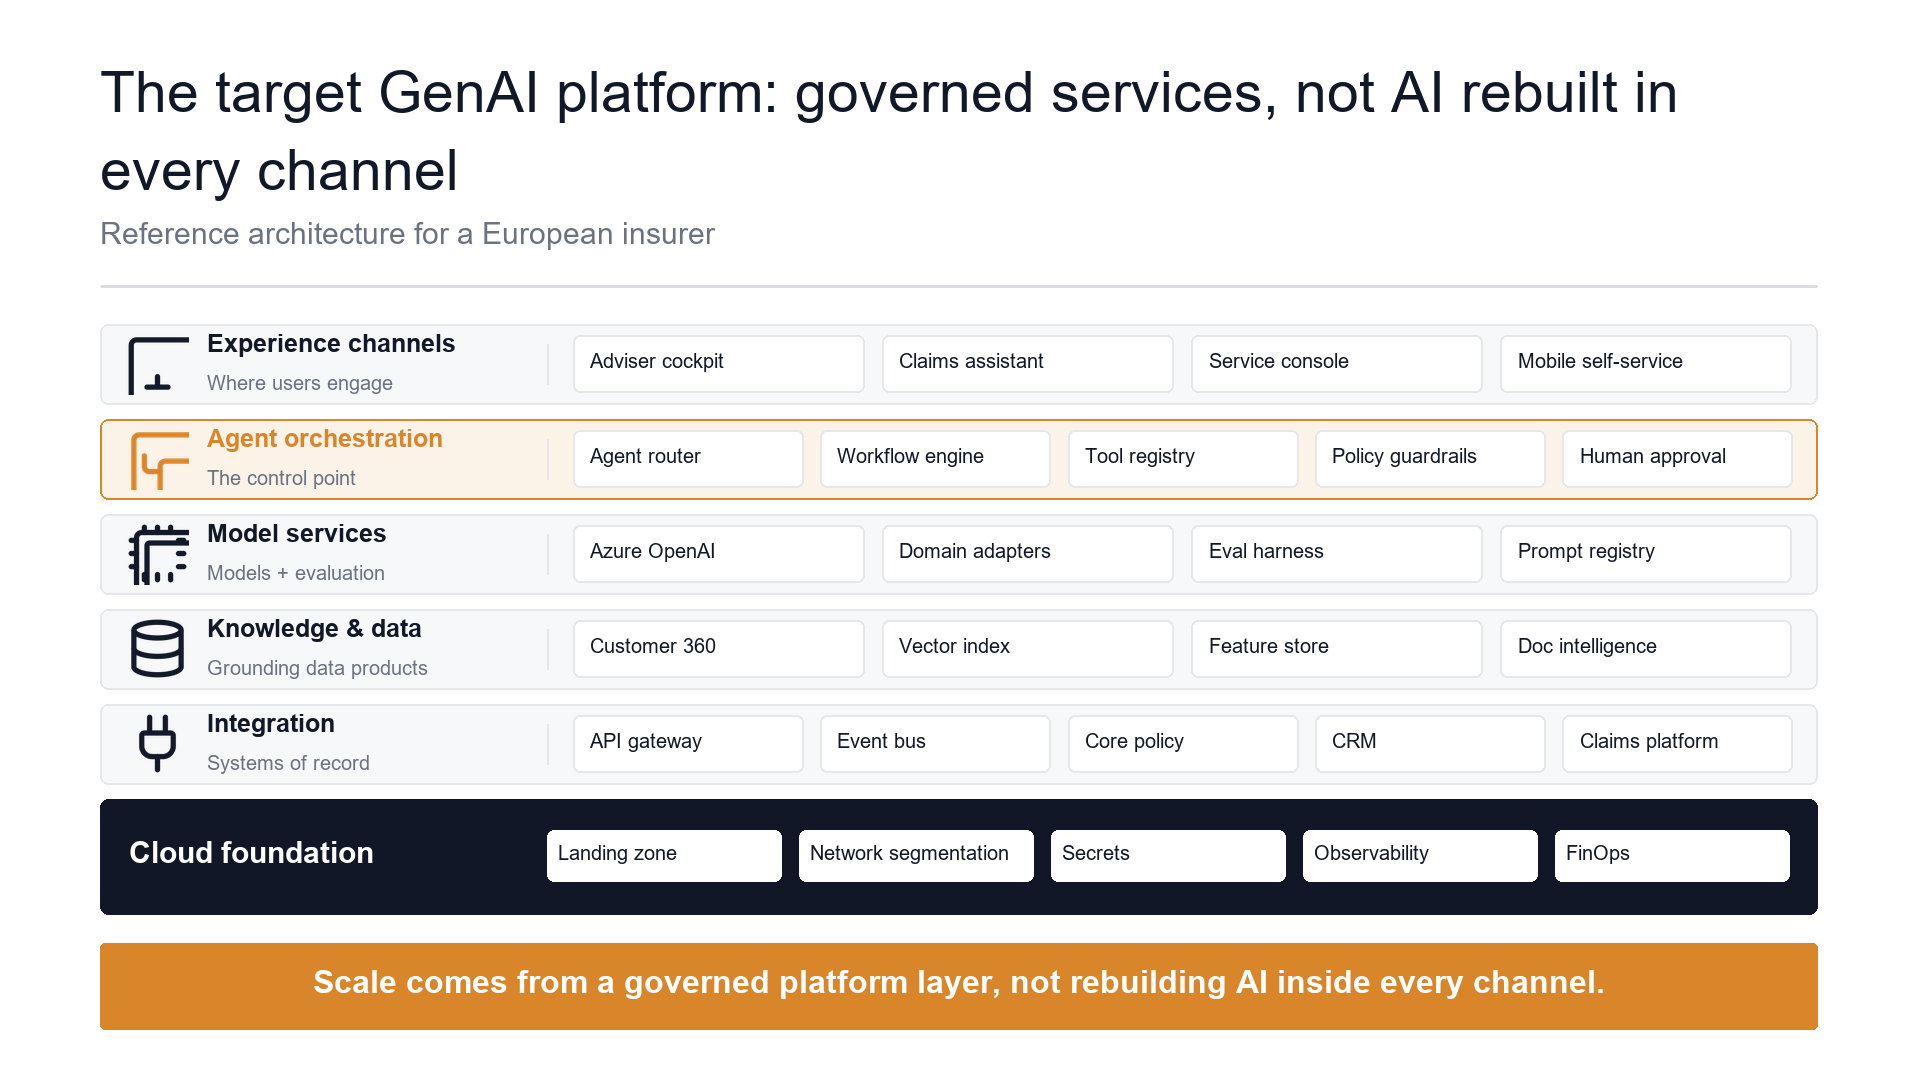This screenshot has height=1080, width=1919.
Task: Select the Service console box
Action: 1336,364
